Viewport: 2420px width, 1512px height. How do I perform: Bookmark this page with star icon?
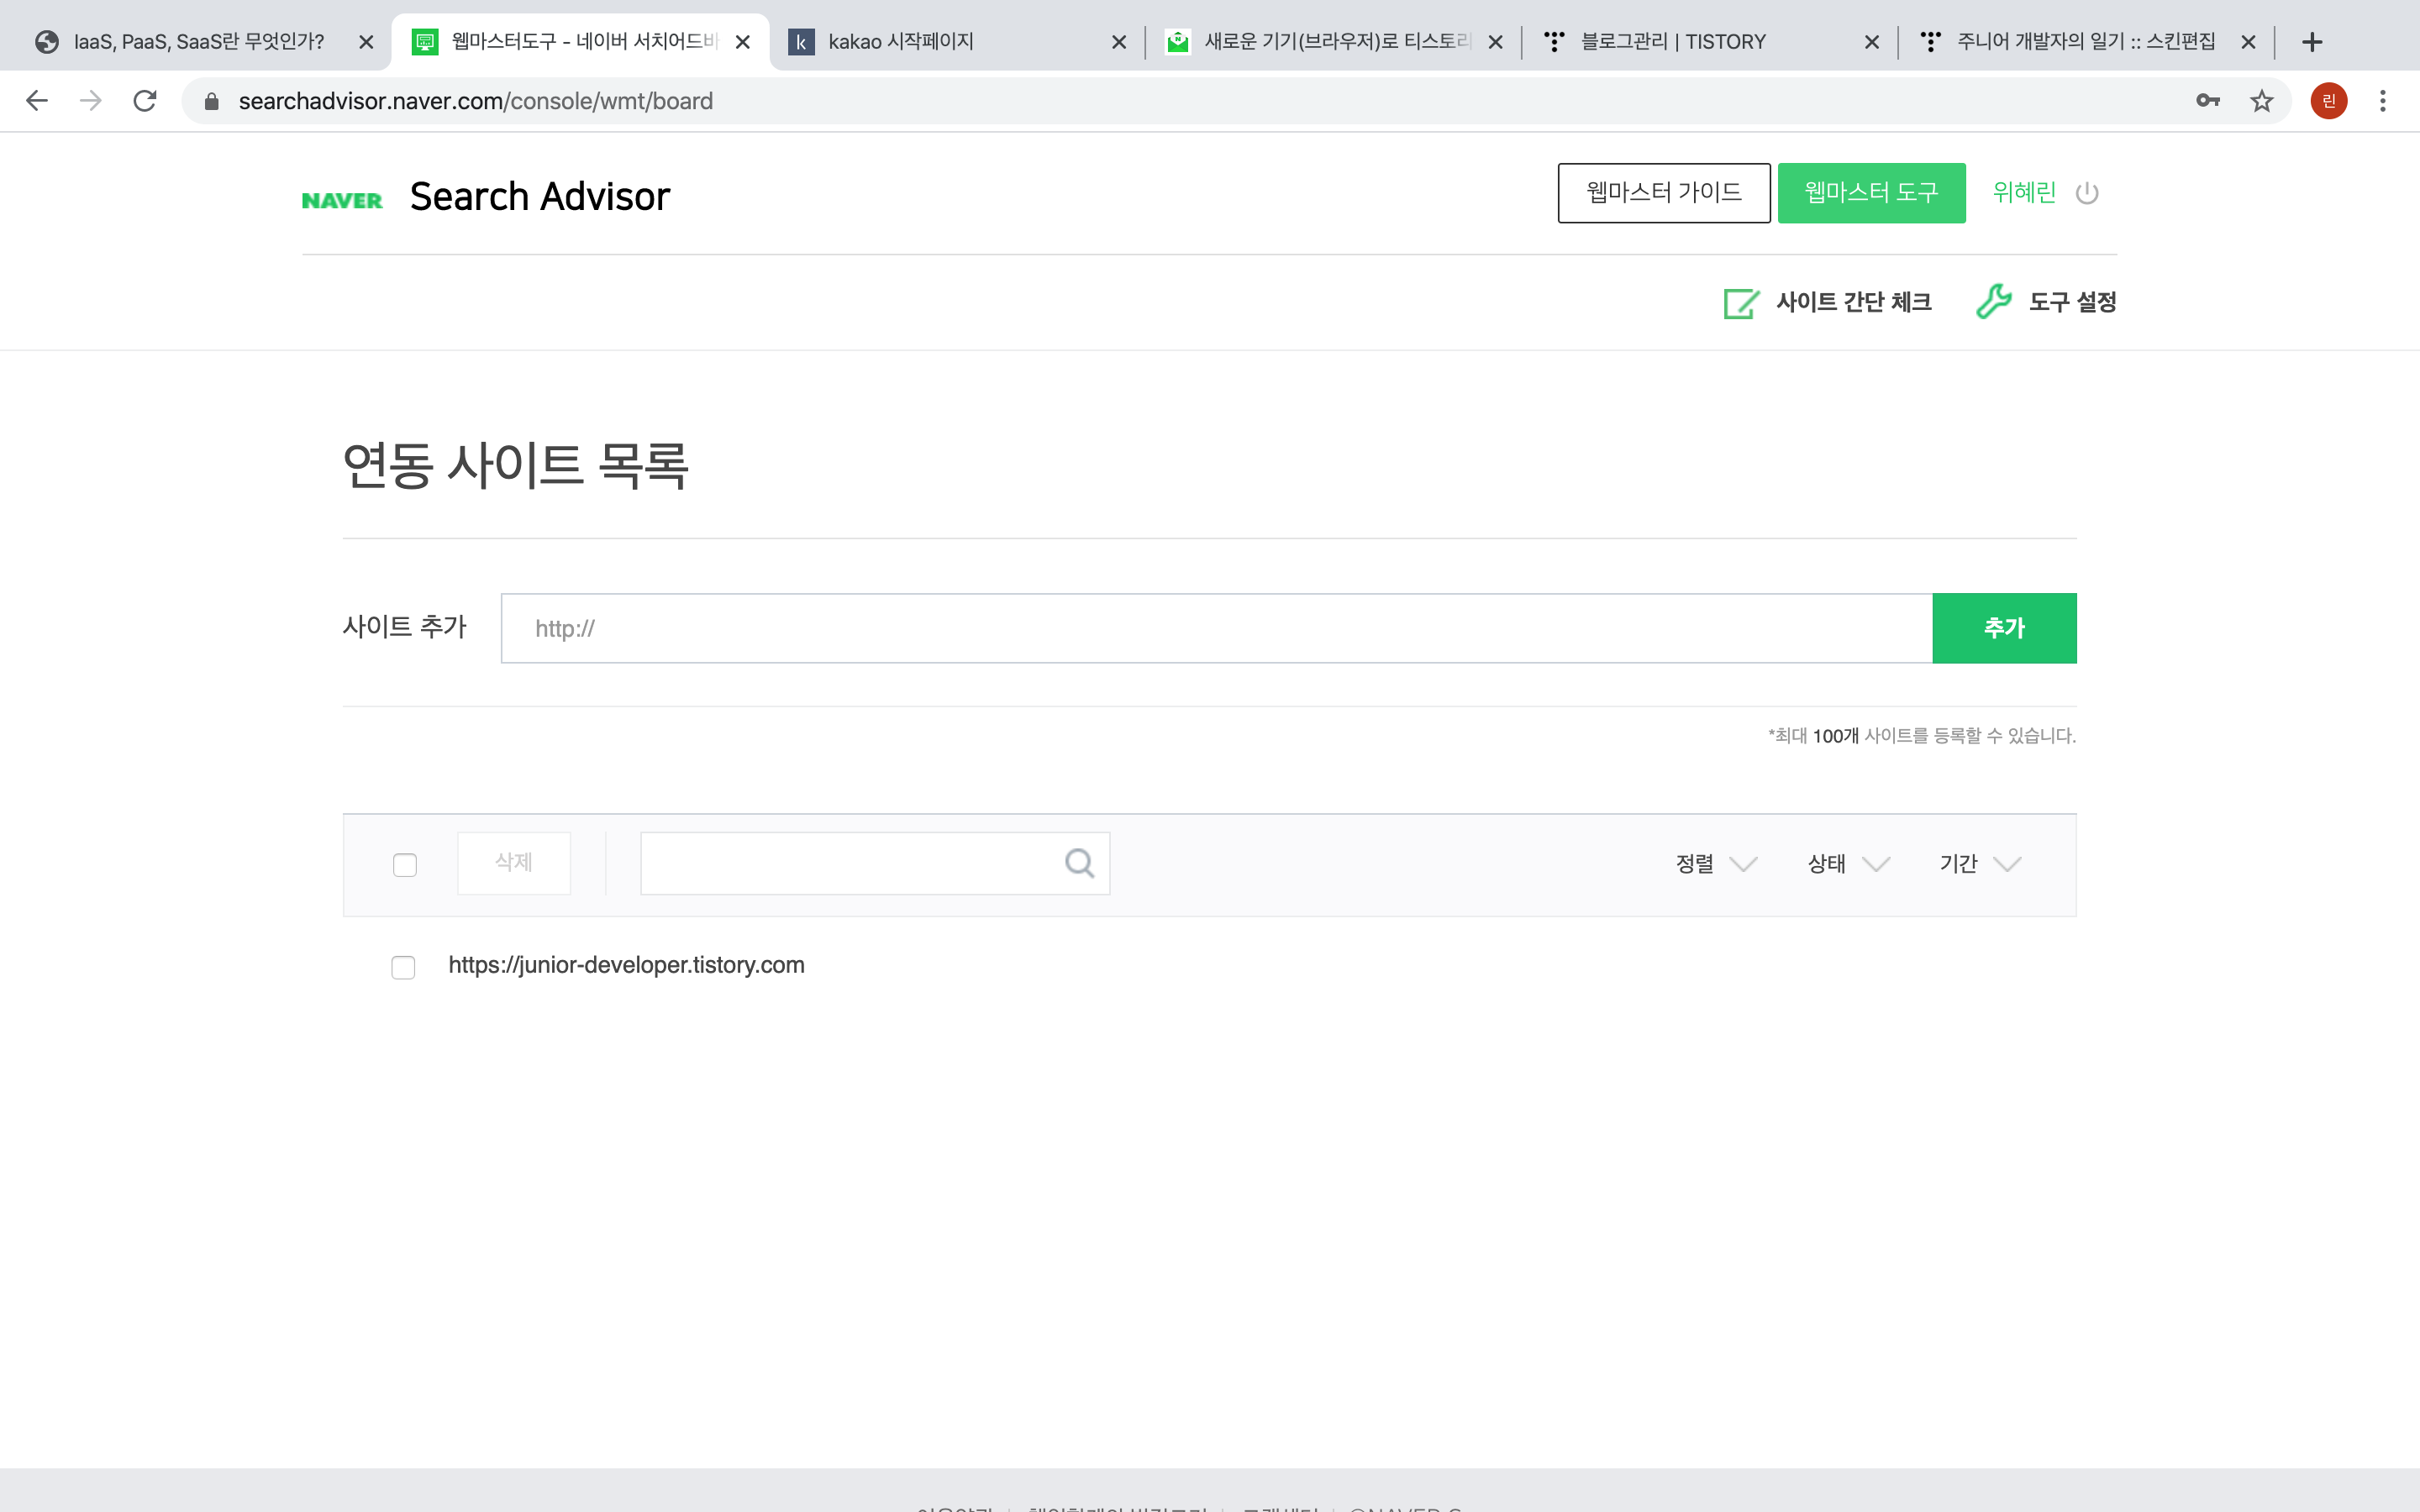coord(2261,101)
